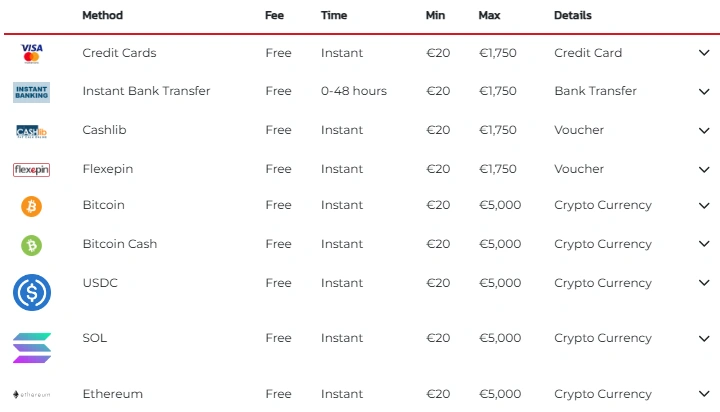This screenshot has height=412, width=720.
Task: Select the Instant Banking logo icon
Action: point(32,92)
